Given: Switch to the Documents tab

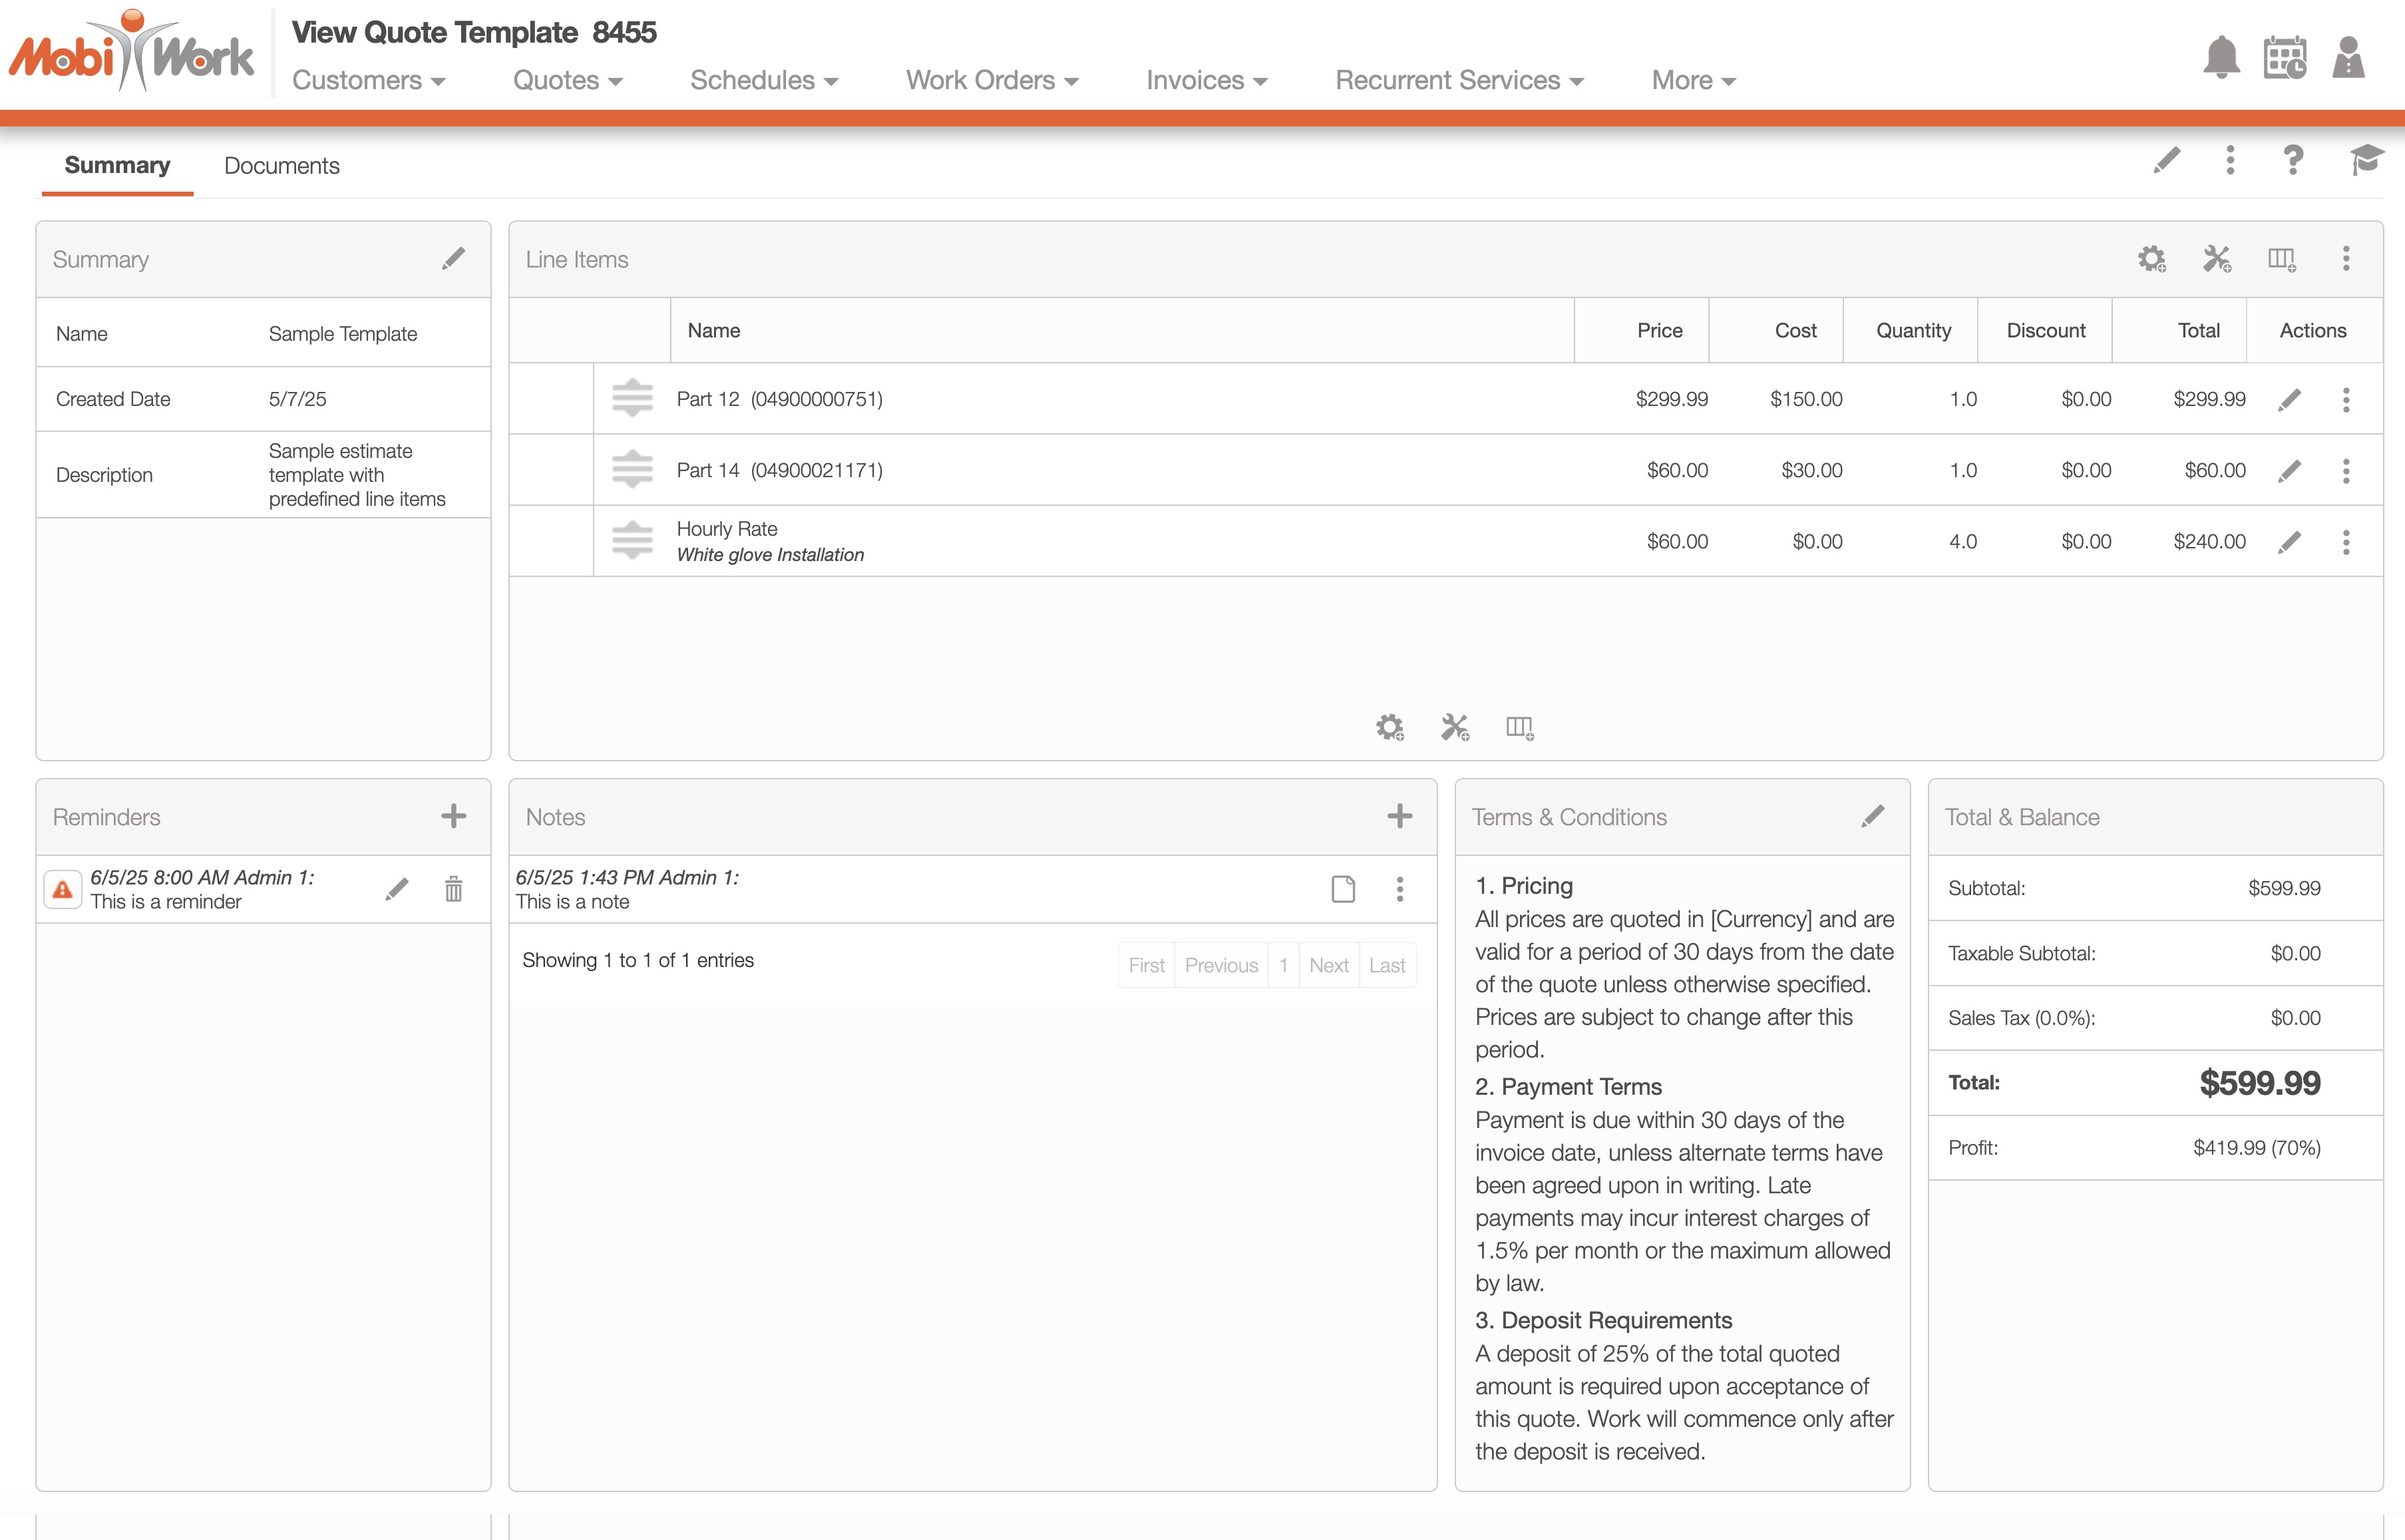Looking at the screenshot, I should click(281, 166).
